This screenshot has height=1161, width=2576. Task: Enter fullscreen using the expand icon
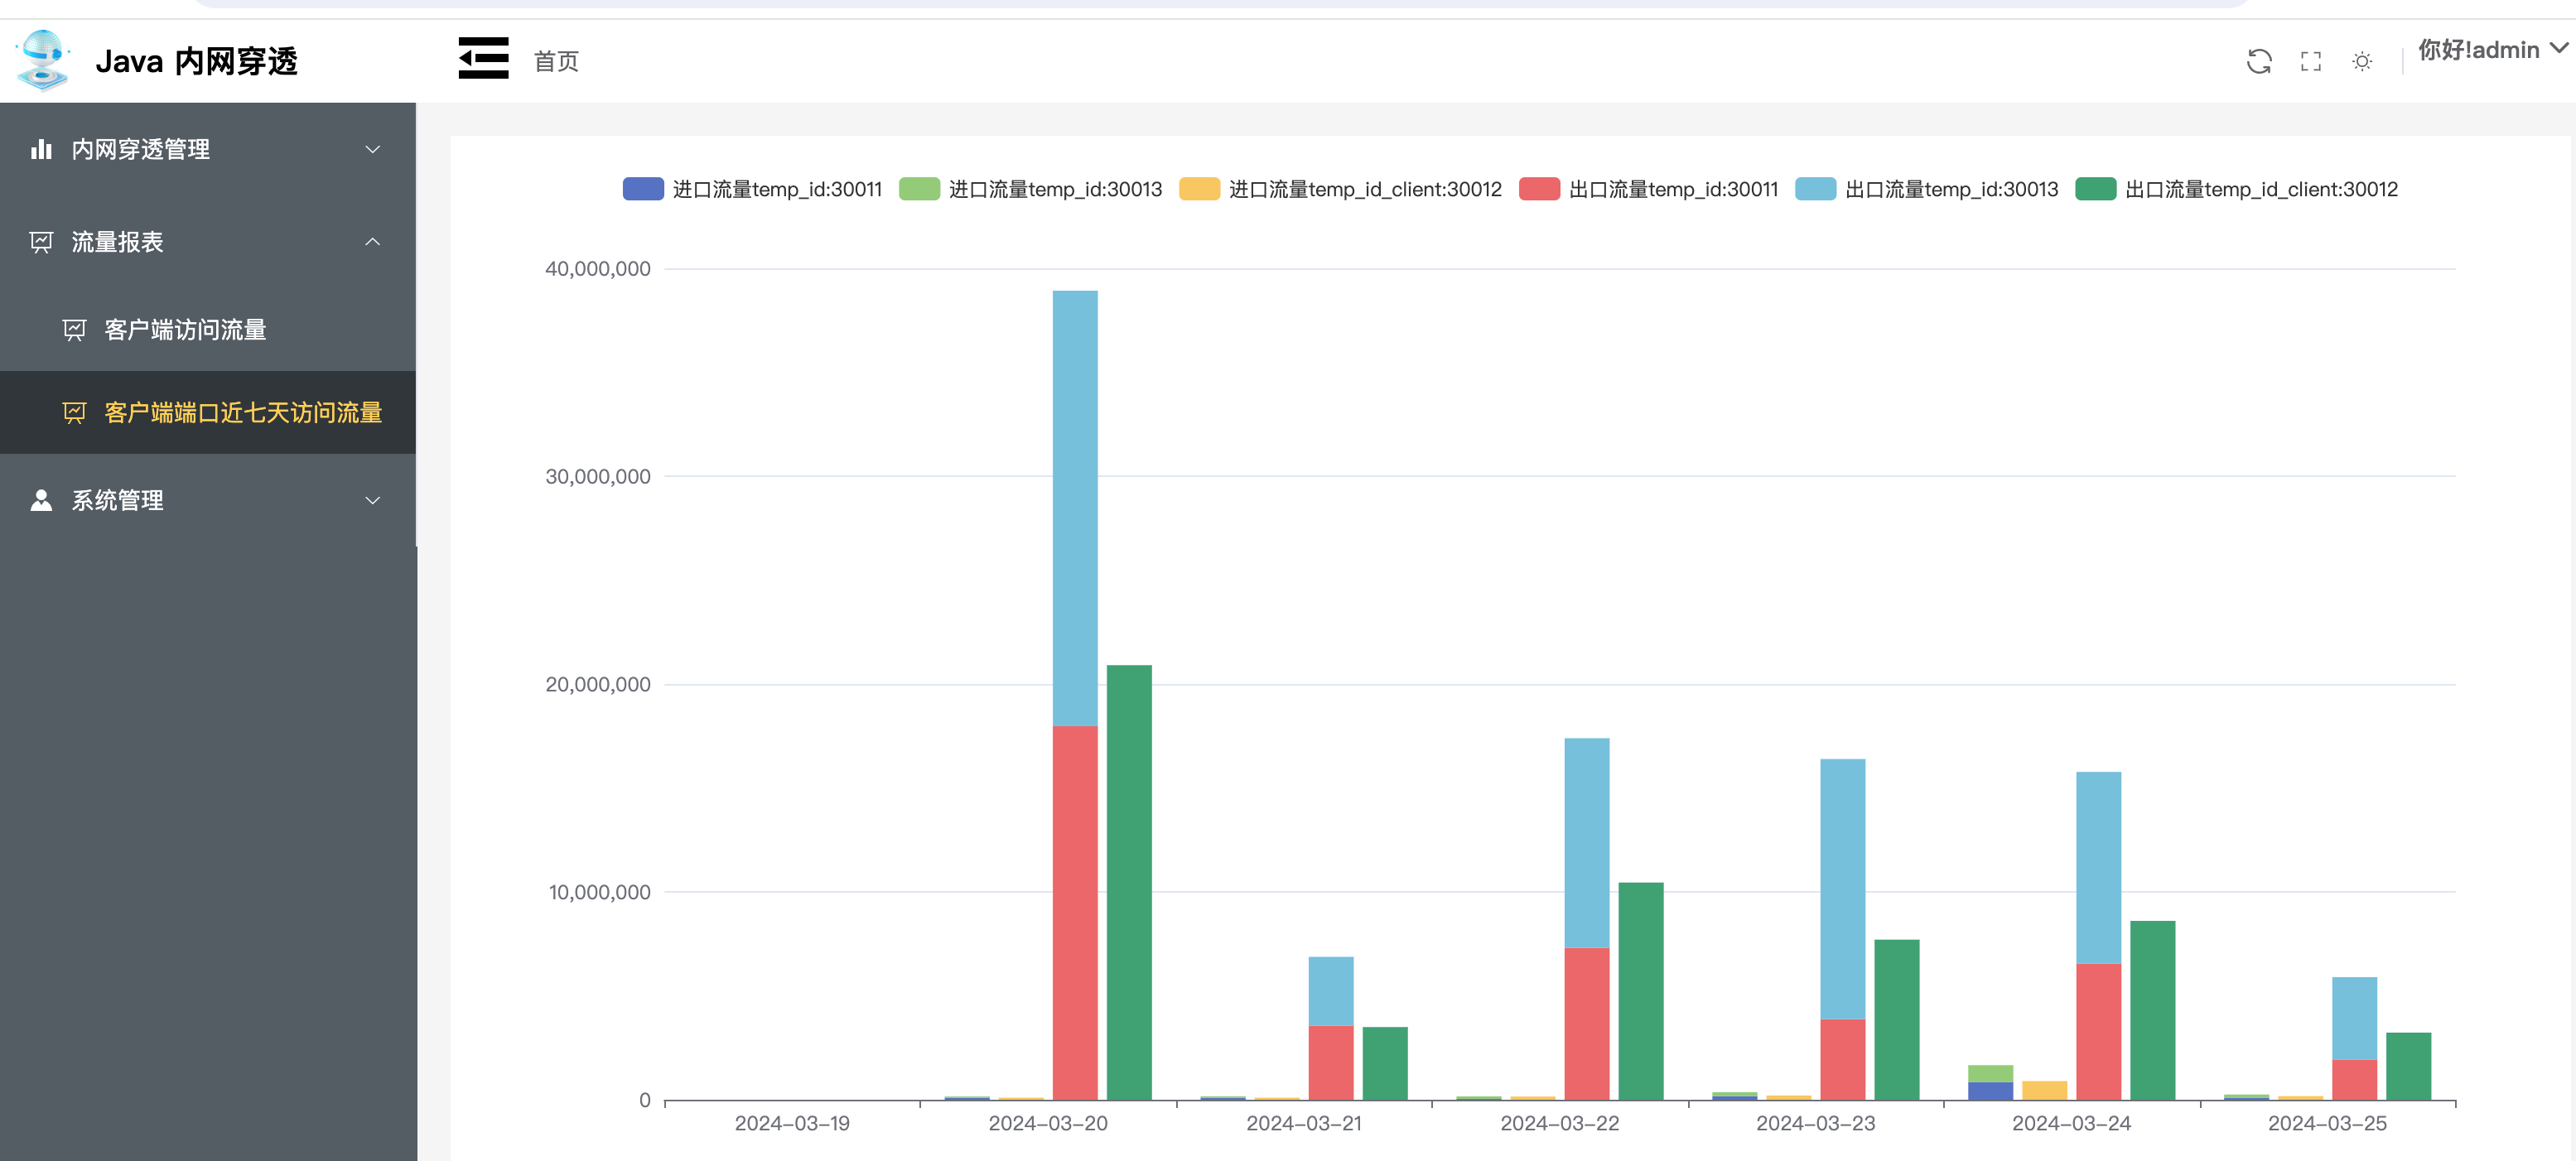[x=2310, y=62]
